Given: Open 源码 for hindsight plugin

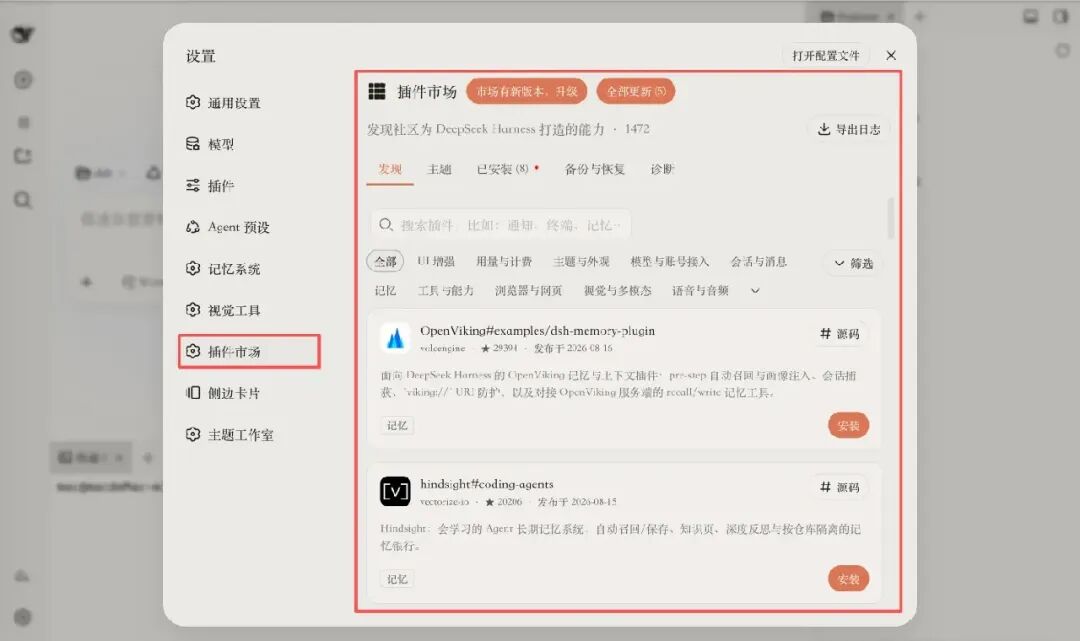Looking at the screenshot, I should (840, 487).
